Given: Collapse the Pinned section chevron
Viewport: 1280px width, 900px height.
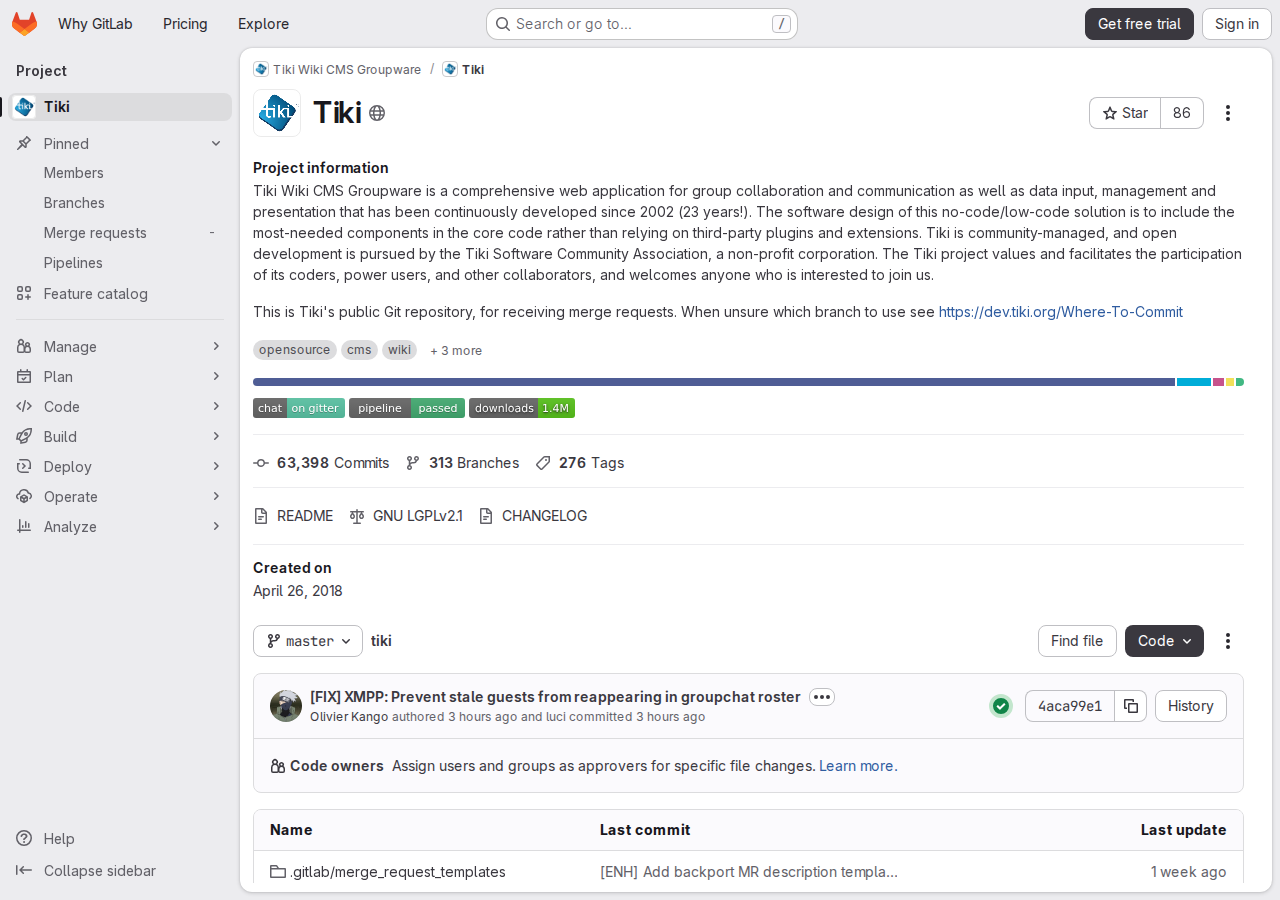Looking at the screenshot, I should point(216,144).
